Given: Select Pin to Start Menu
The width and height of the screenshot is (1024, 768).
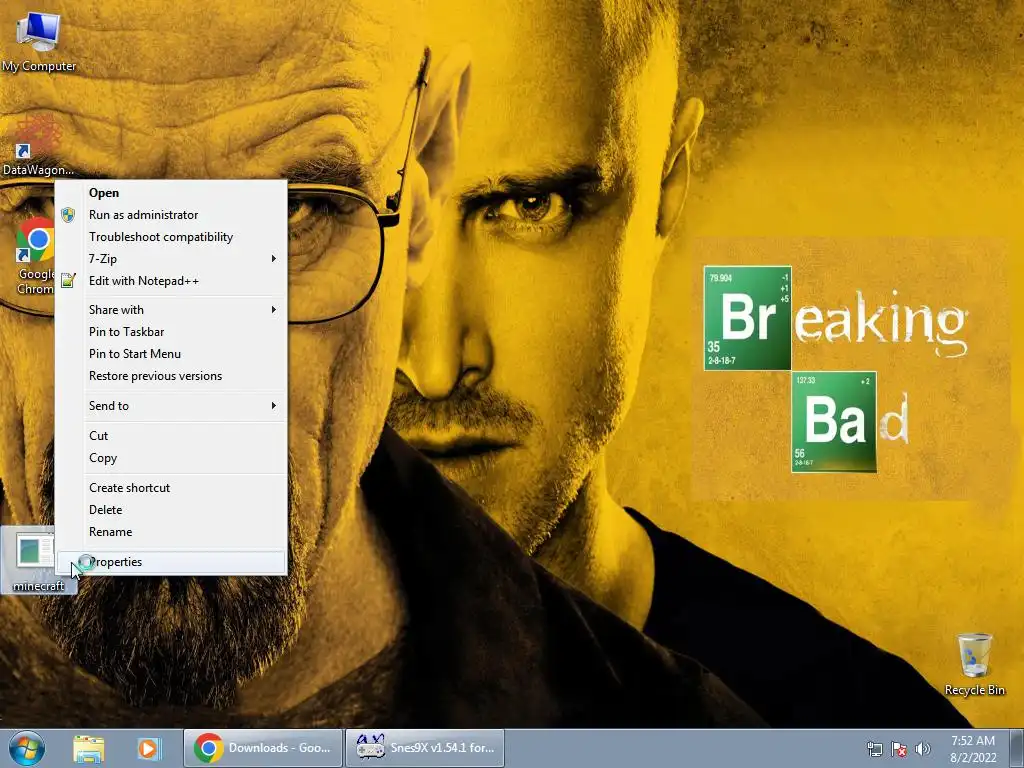Looking at the screenshot, I should point(171,355).
